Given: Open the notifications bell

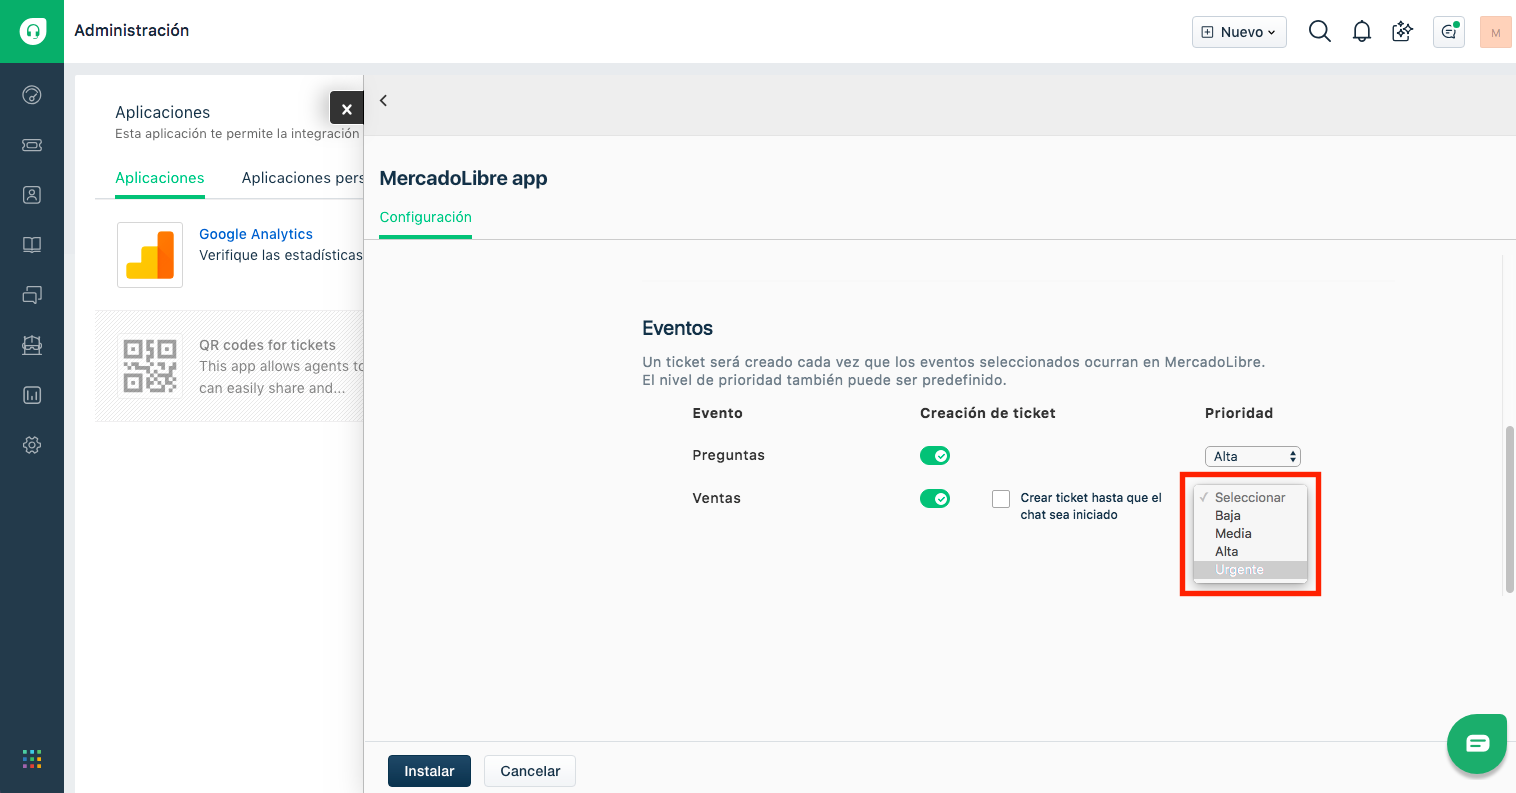Looking at the screenshot, I should 1362,32.
